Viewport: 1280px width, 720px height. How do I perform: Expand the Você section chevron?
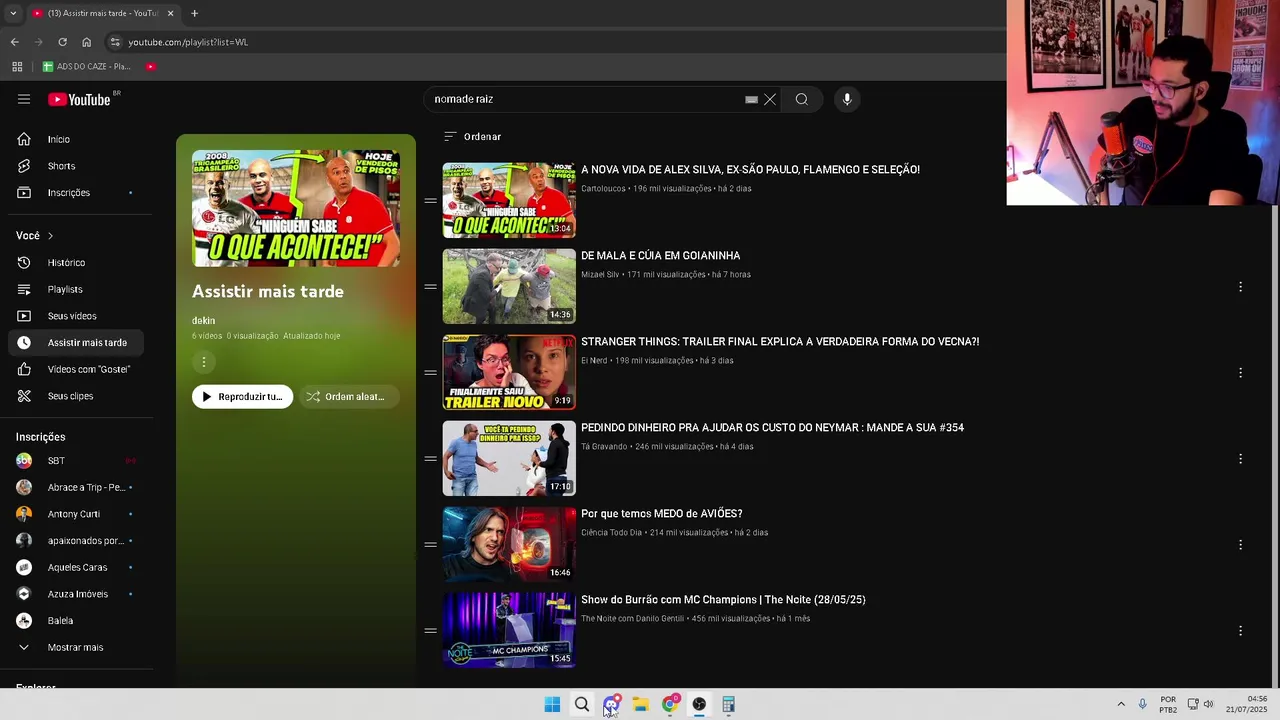click(50, 236)
